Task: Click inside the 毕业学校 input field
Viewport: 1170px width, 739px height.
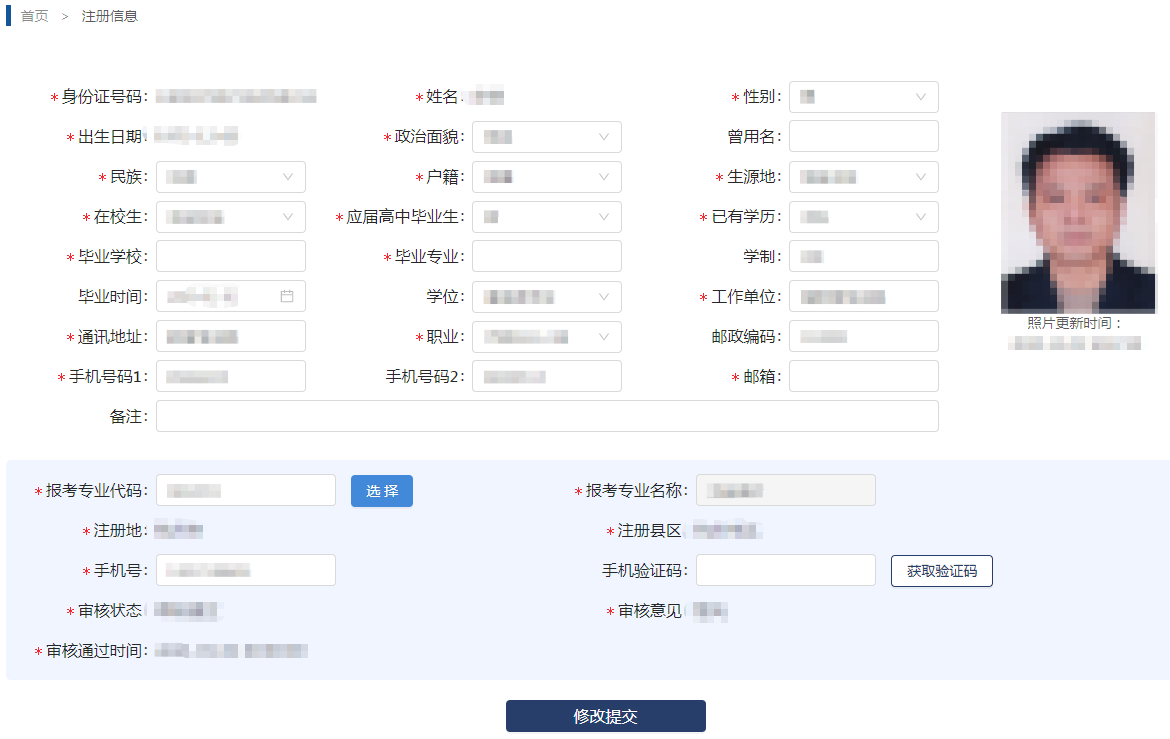Action: pos(230,256)
